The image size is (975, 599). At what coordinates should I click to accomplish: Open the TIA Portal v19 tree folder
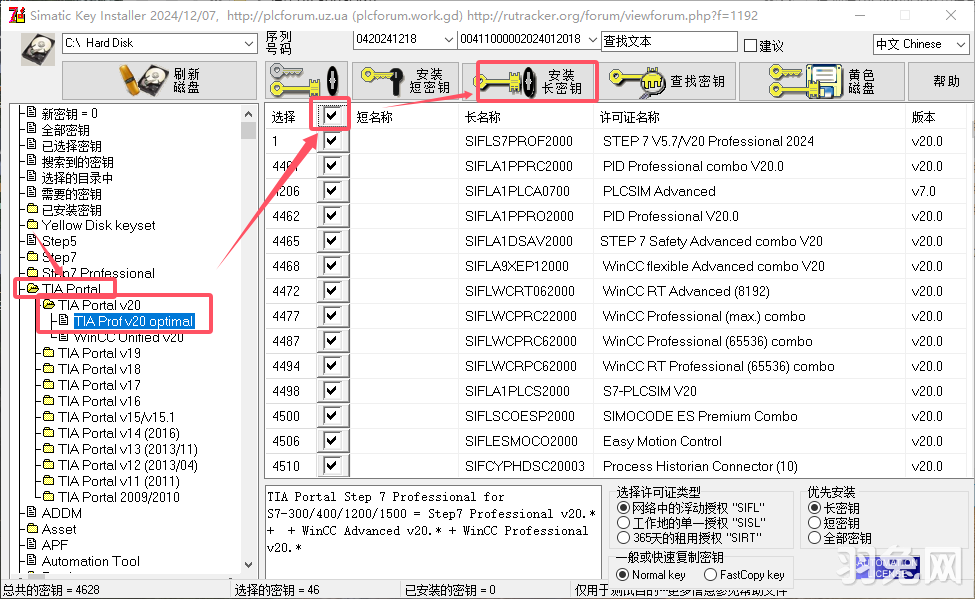point(99,353)
